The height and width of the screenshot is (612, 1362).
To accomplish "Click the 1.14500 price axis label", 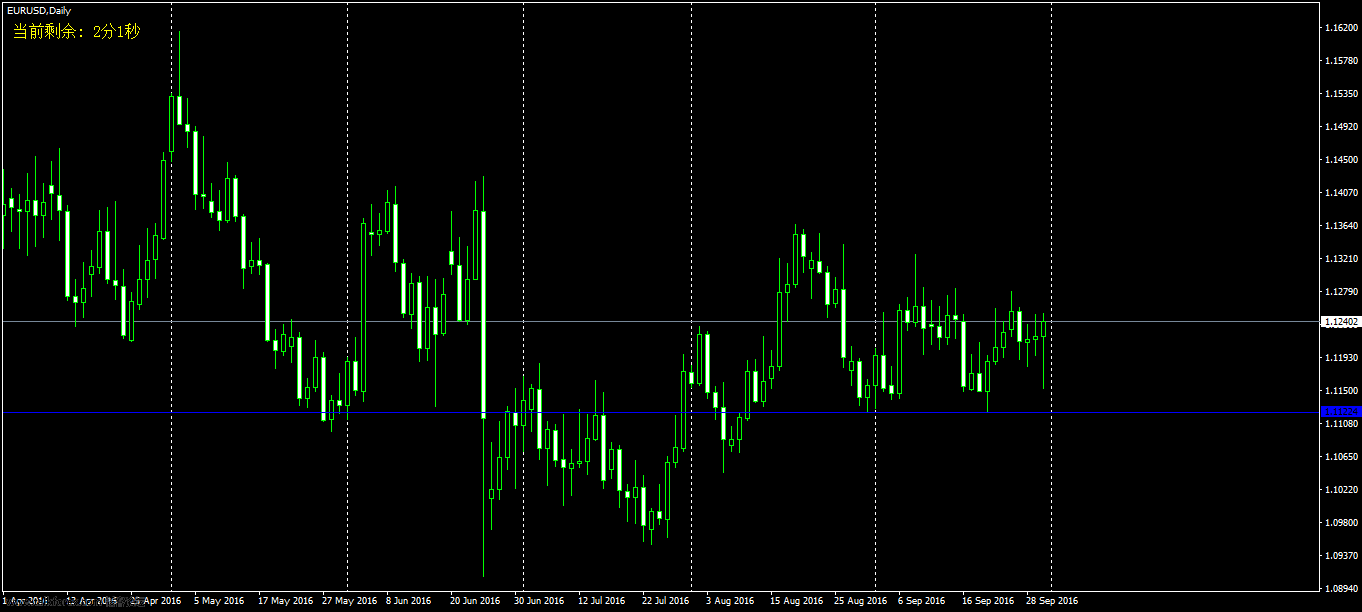I will (x=1341, y=160).
